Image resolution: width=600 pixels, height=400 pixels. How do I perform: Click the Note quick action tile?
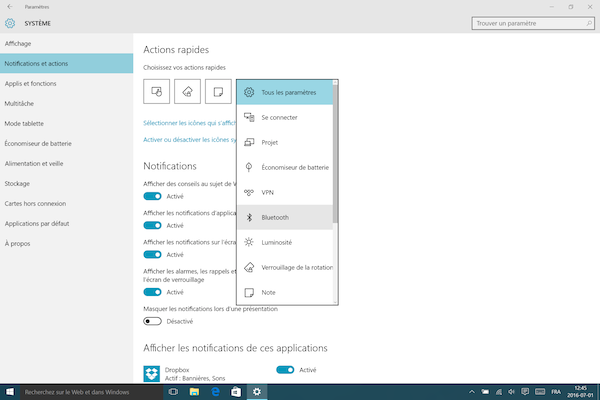(x=218, y=91)
